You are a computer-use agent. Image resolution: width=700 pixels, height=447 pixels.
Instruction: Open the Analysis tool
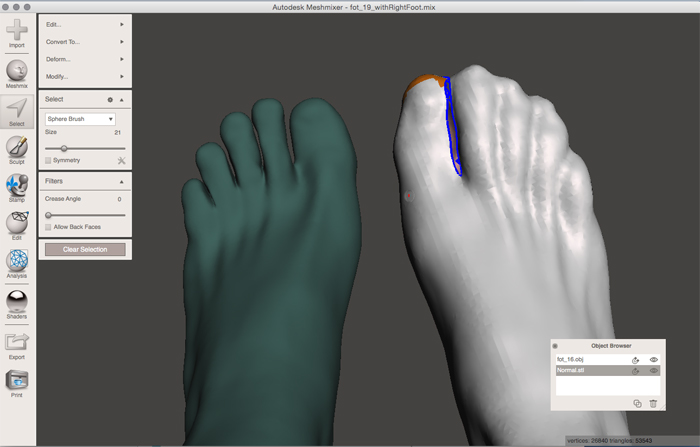(17, 260)
